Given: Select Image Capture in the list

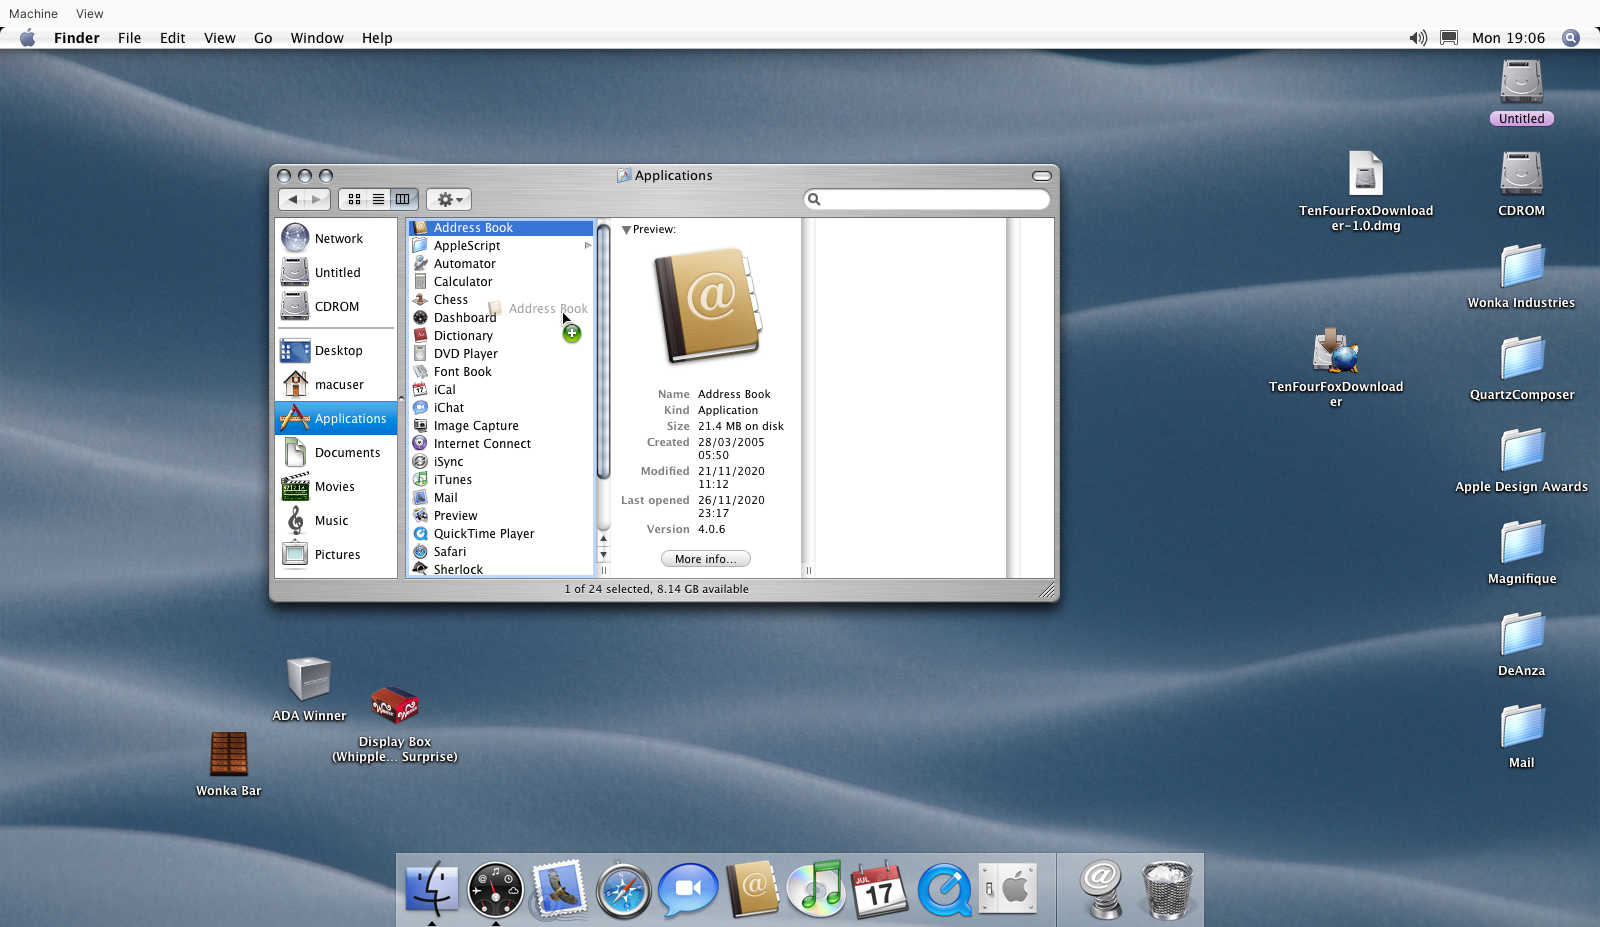Looking at the screenshot, I should [501, 426].
